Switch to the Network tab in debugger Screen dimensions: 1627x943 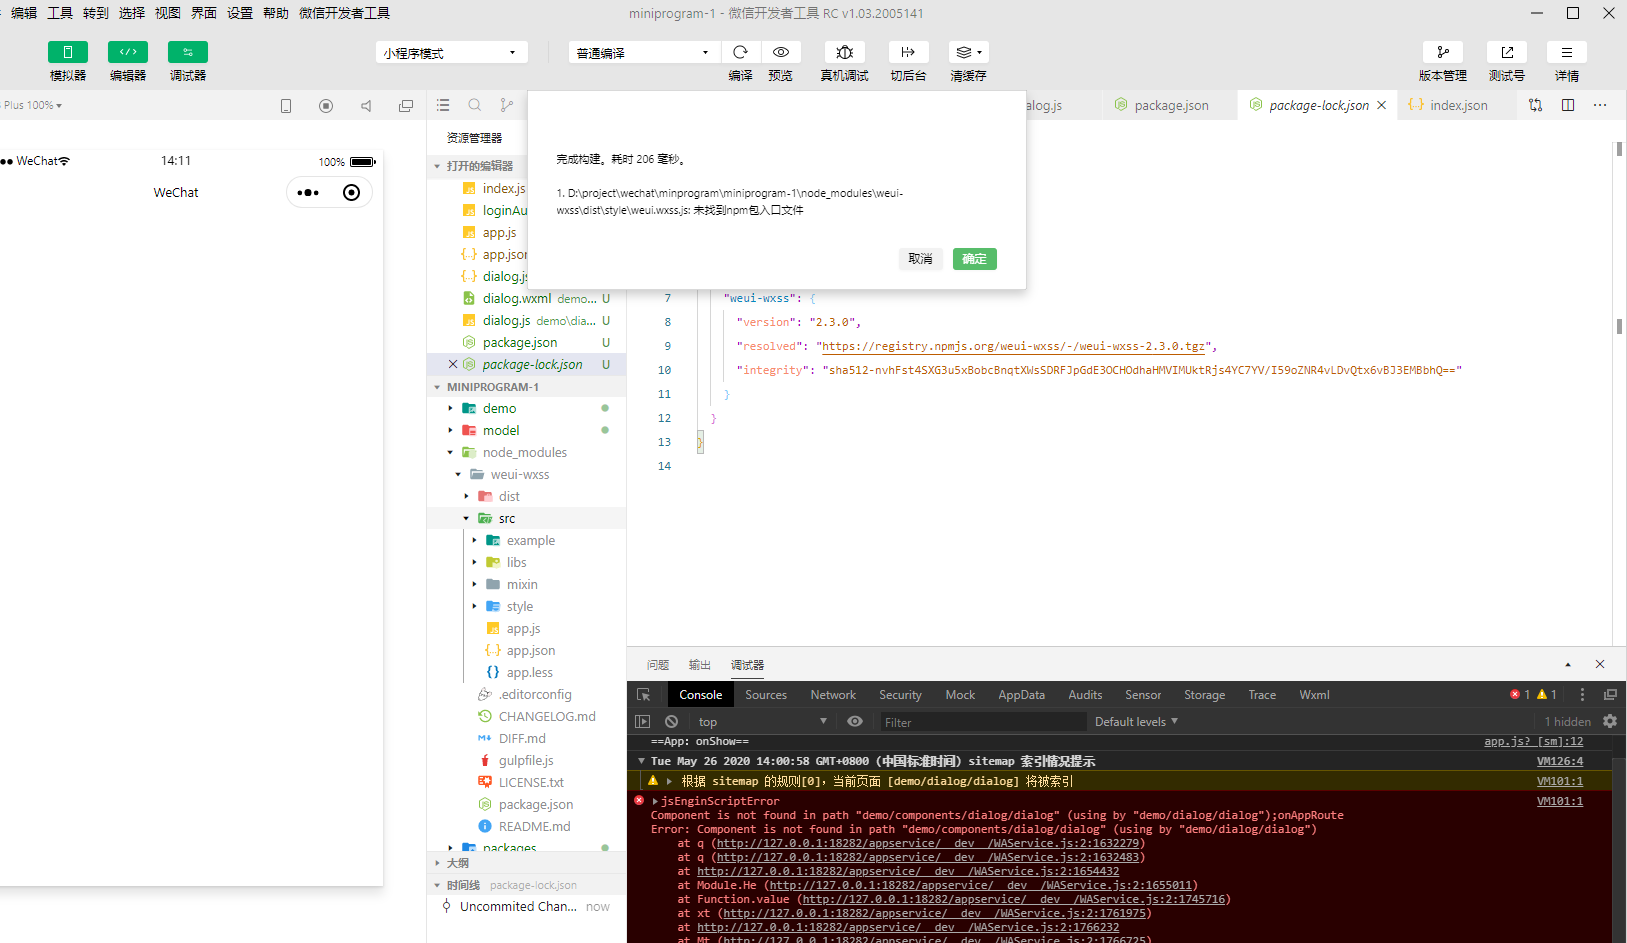point(832,694)
